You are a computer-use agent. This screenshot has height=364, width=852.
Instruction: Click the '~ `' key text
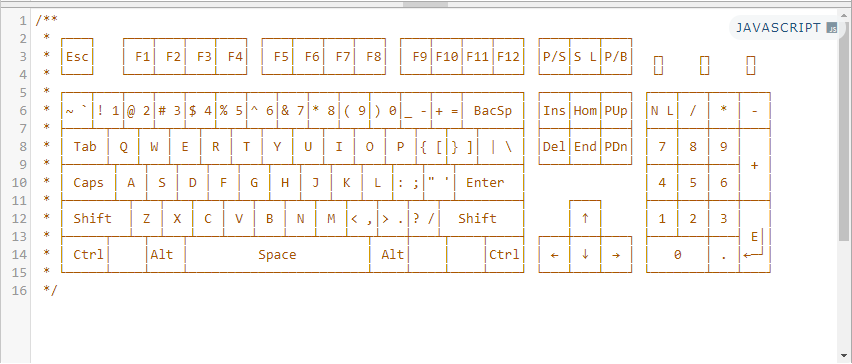tap(77, 111)
